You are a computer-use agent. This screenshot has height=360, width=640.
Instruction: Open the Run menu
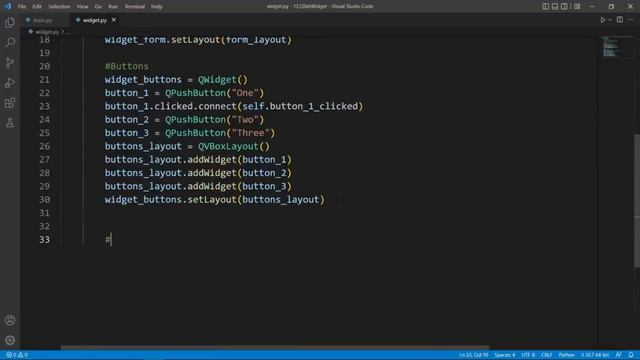tap(113, 7)
